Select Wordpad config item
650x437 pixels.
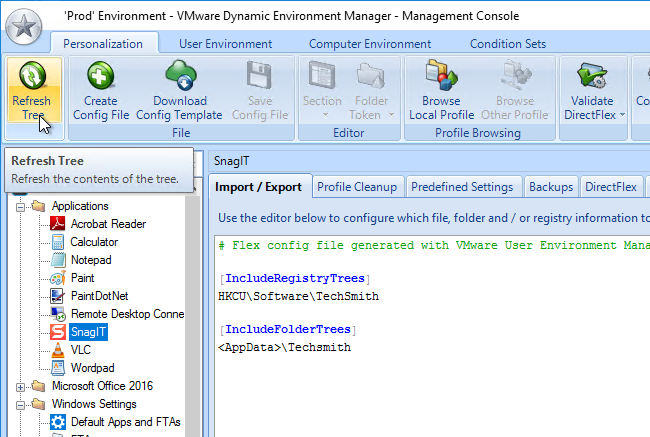pos(92,368)
